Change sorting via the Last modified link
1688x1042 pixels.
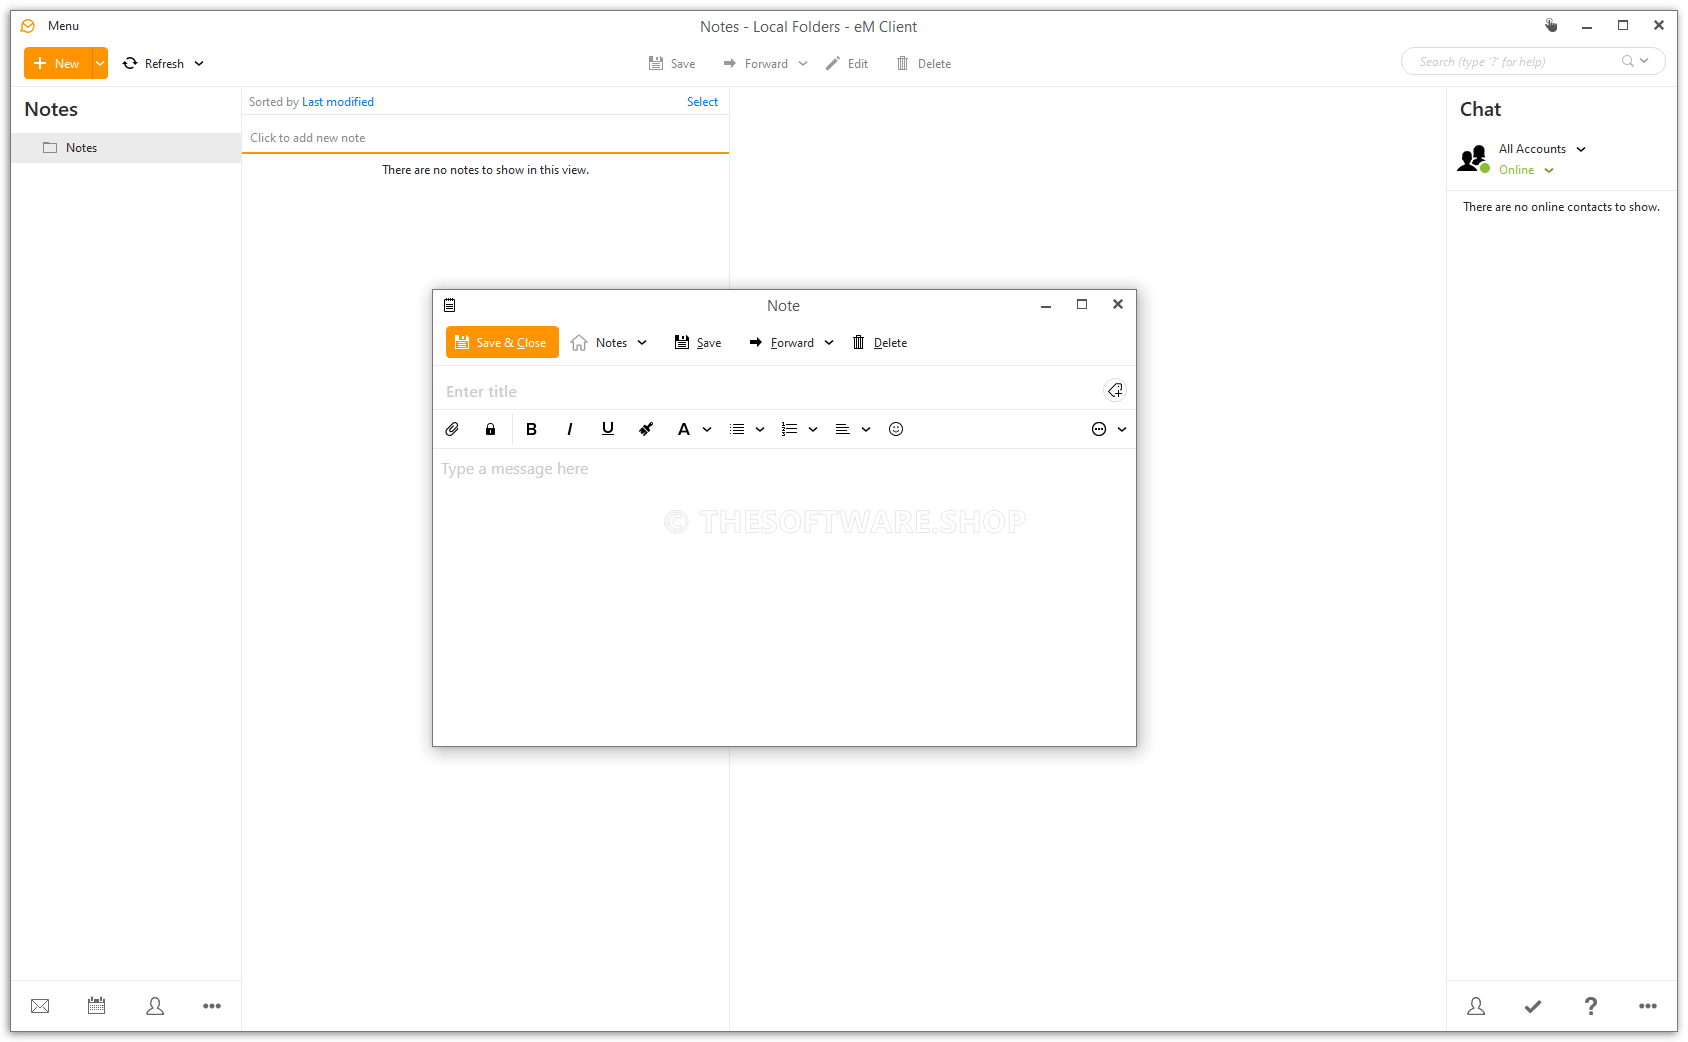click(338, 101)
